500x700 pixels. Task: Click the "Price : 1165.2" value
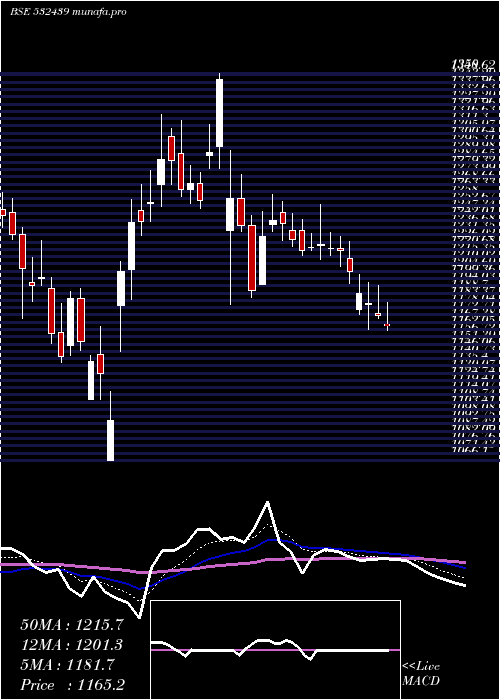[x=73, y=685]
